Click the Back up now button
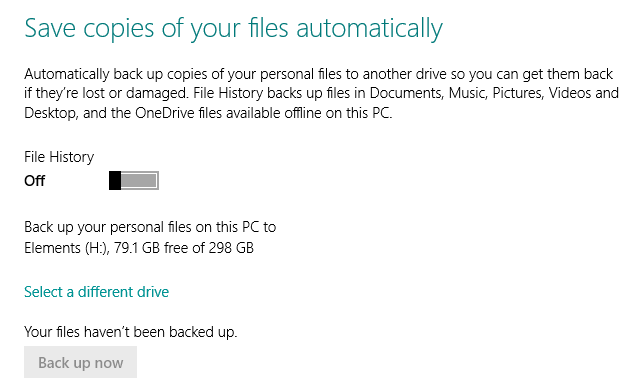Screen dimensions: 632x388 pyautogui.click(x=81, y=363)
